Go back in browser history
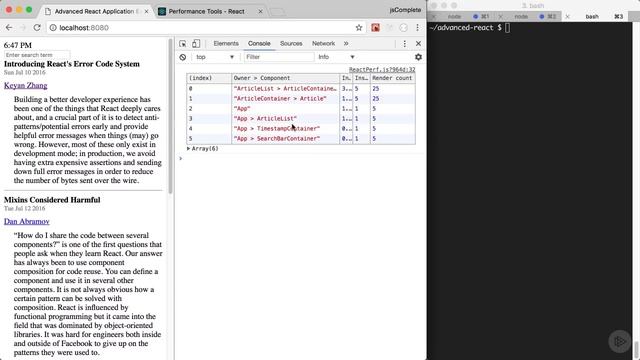 (x=9, y=27)
